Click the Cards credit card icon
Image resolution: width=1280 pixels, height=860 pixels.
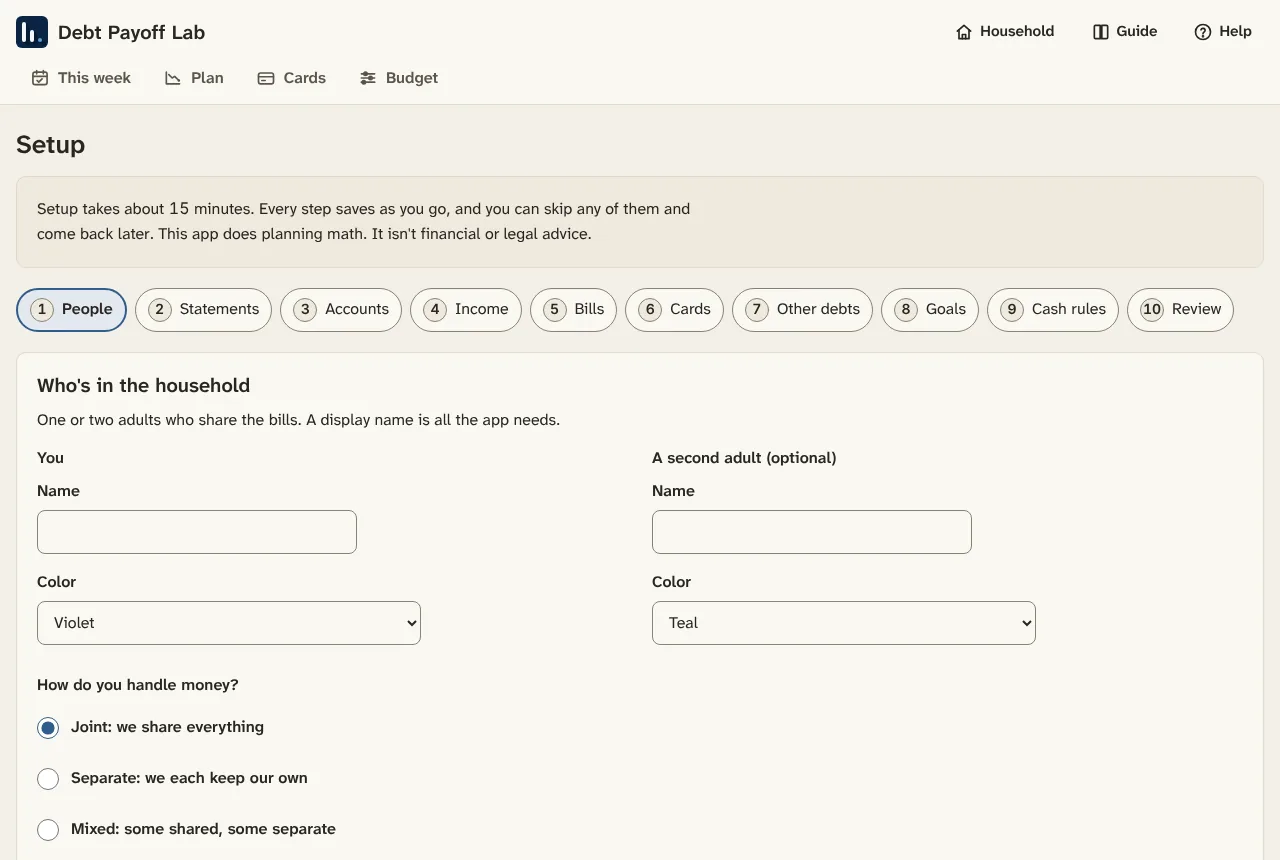click(x=266, y=78)
